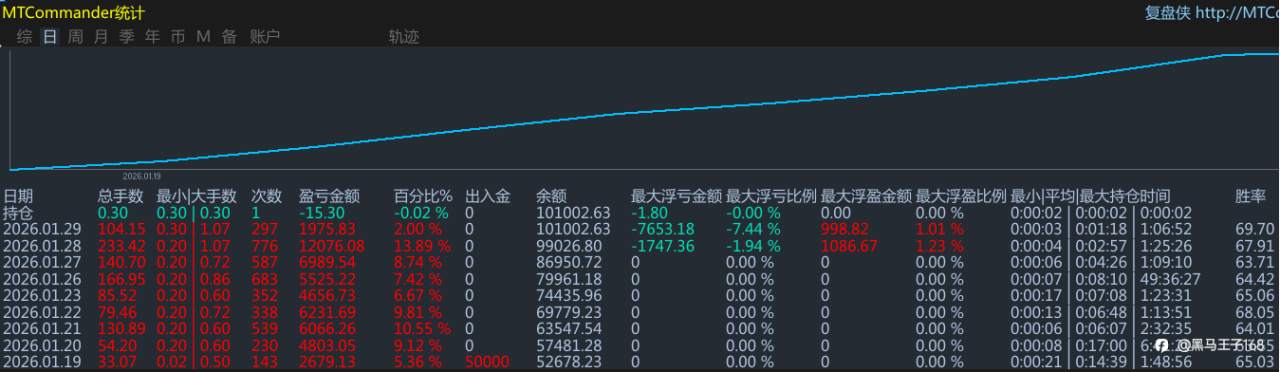The image size is (1280, 372).
Task: Click the 日期 column header
Action: 18,196
